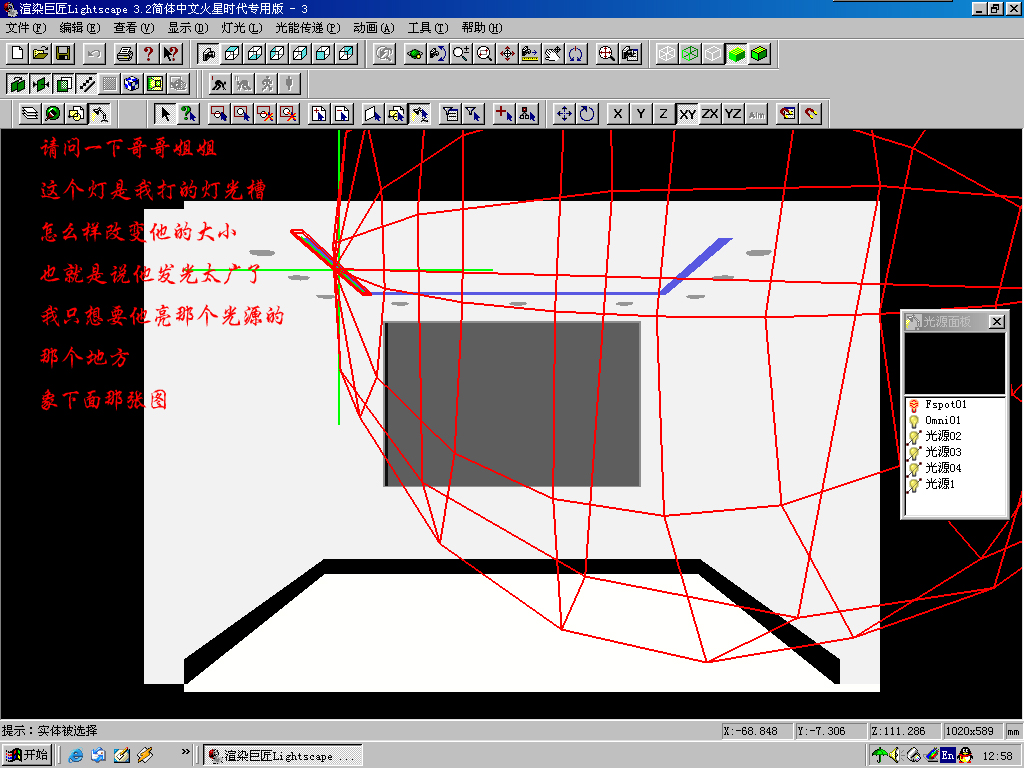
Task: Open the 工具(T) menu
Action: pyautogui.click(x=428, y=27)
